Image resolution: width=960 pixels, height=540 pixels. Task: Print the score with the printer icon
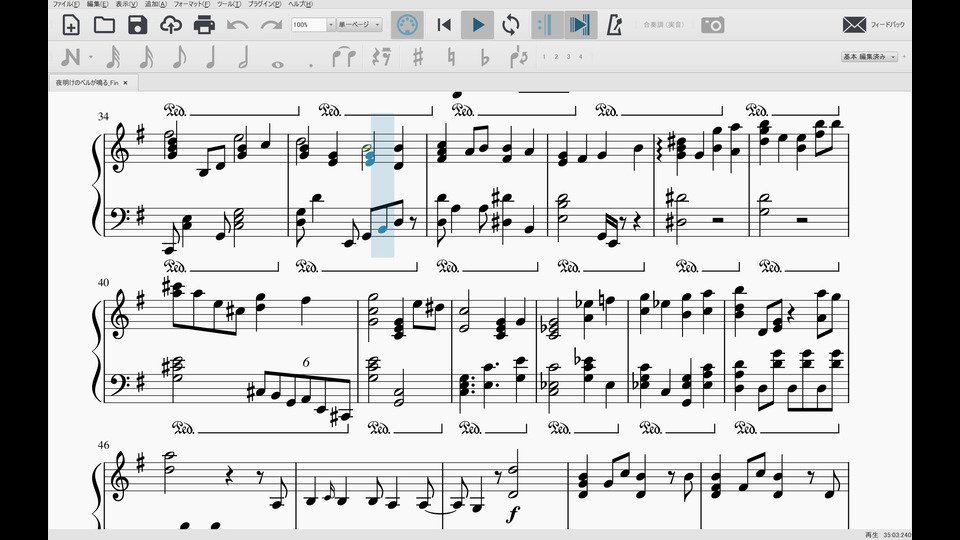coord(204,25)
